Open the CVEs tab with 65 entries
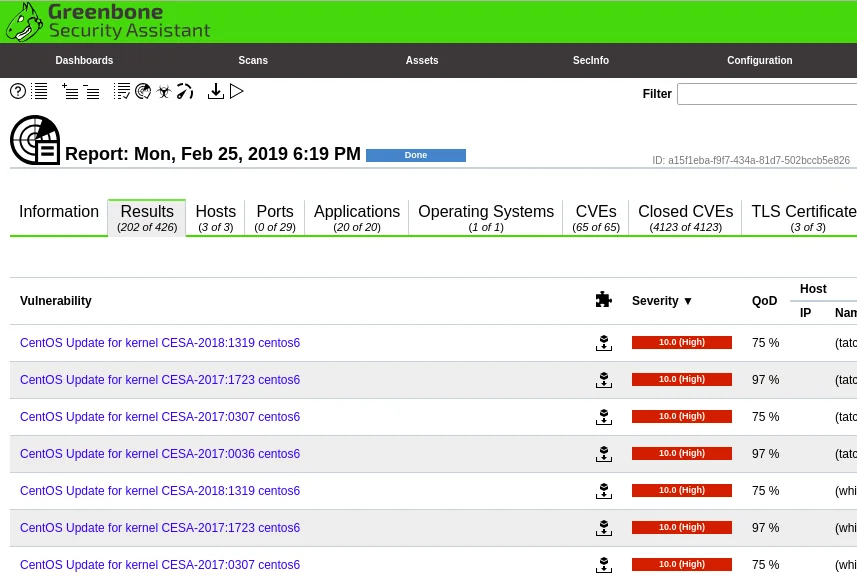 (596, 218)
